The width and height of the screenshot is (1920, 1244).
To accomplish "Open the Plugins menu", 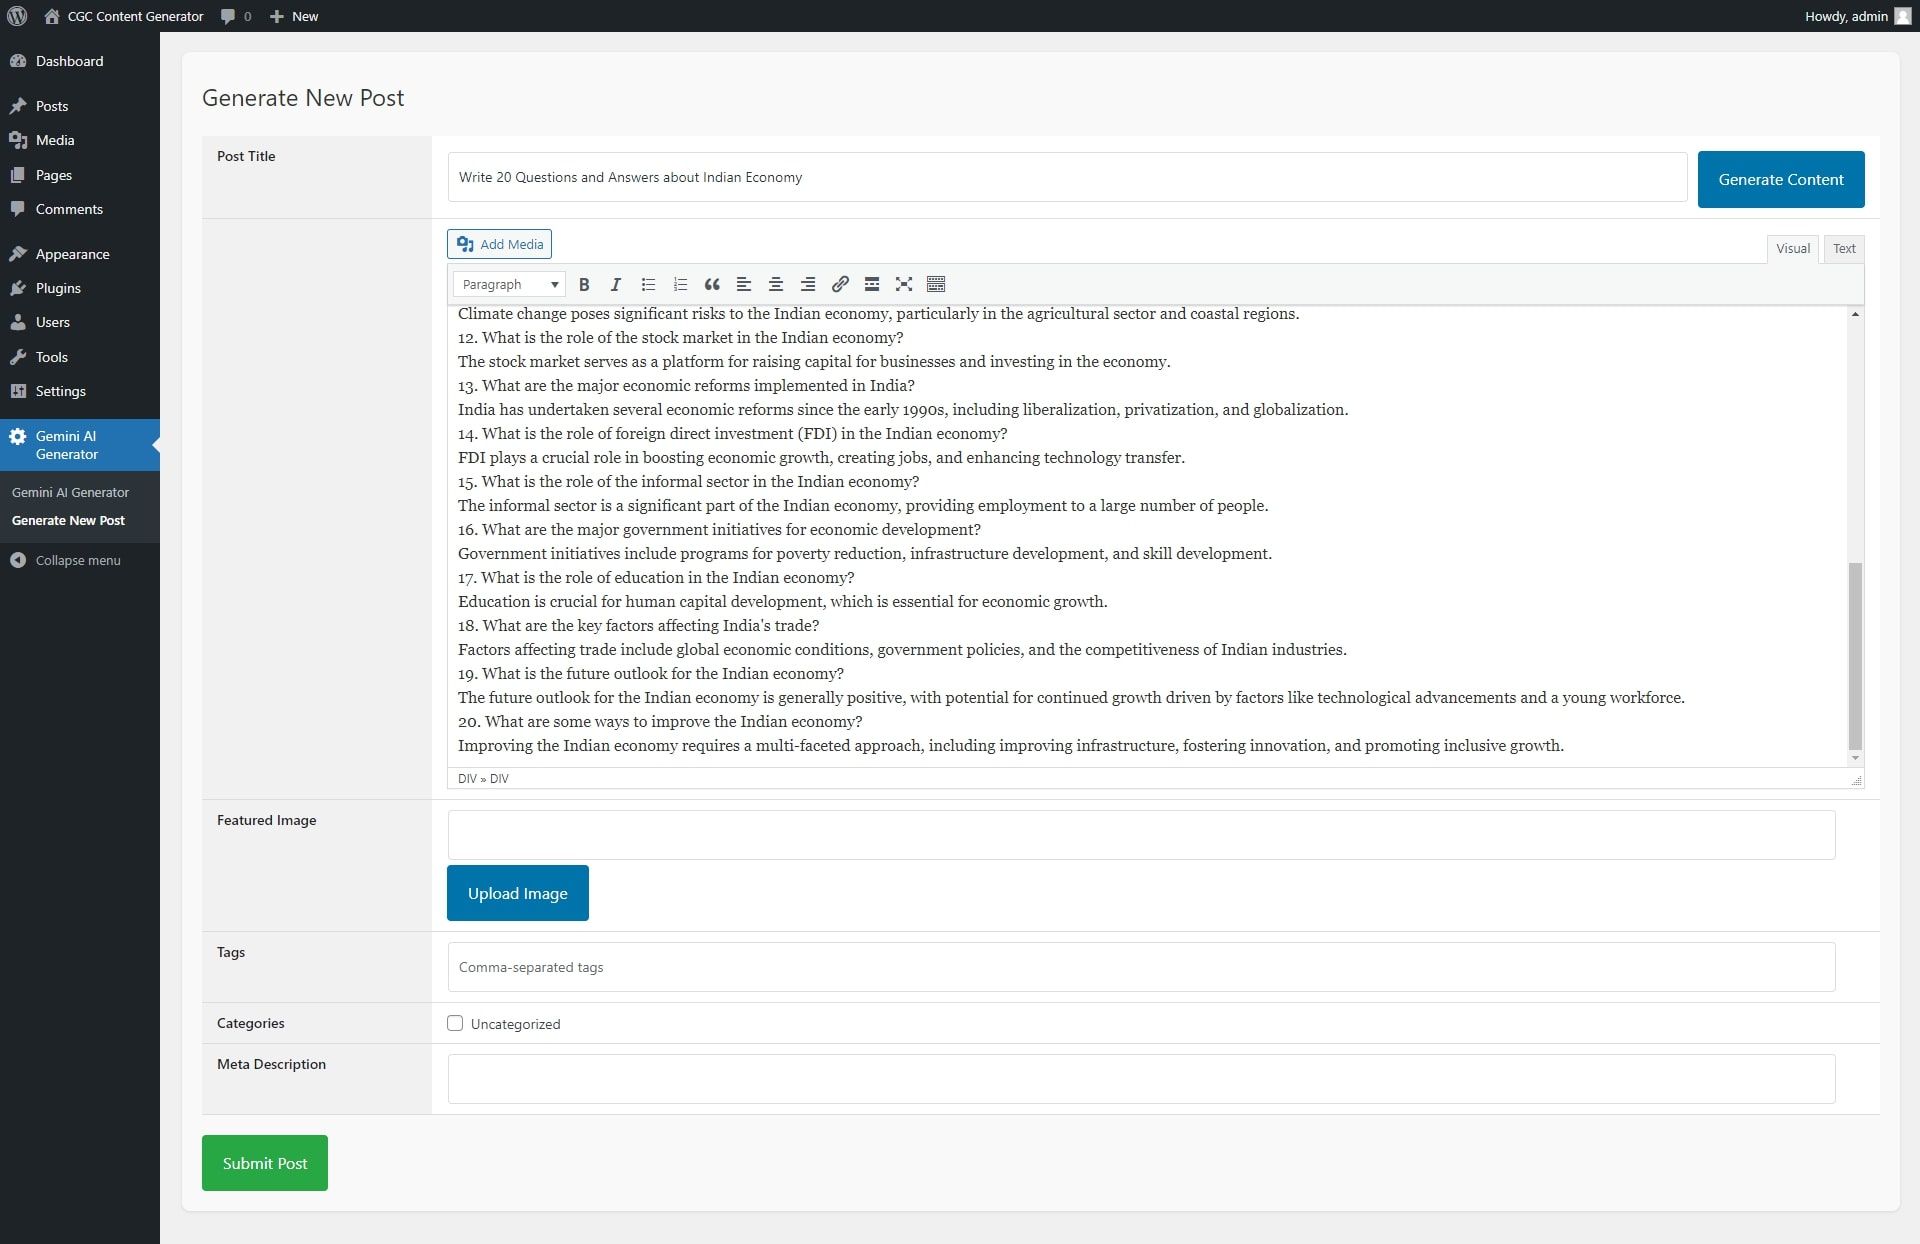I will pos(58,288).
